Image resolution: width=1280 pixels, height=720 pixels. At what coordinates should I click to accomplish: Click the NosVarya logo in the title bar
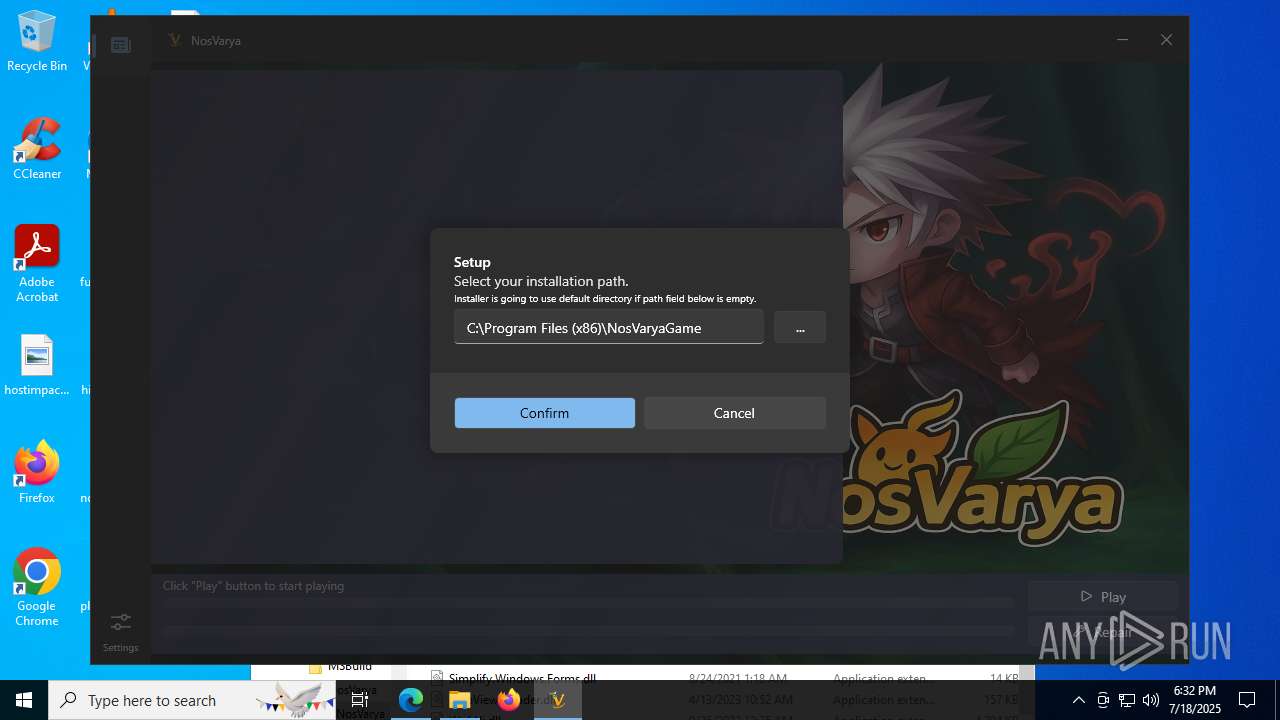(x=175, y=41)
